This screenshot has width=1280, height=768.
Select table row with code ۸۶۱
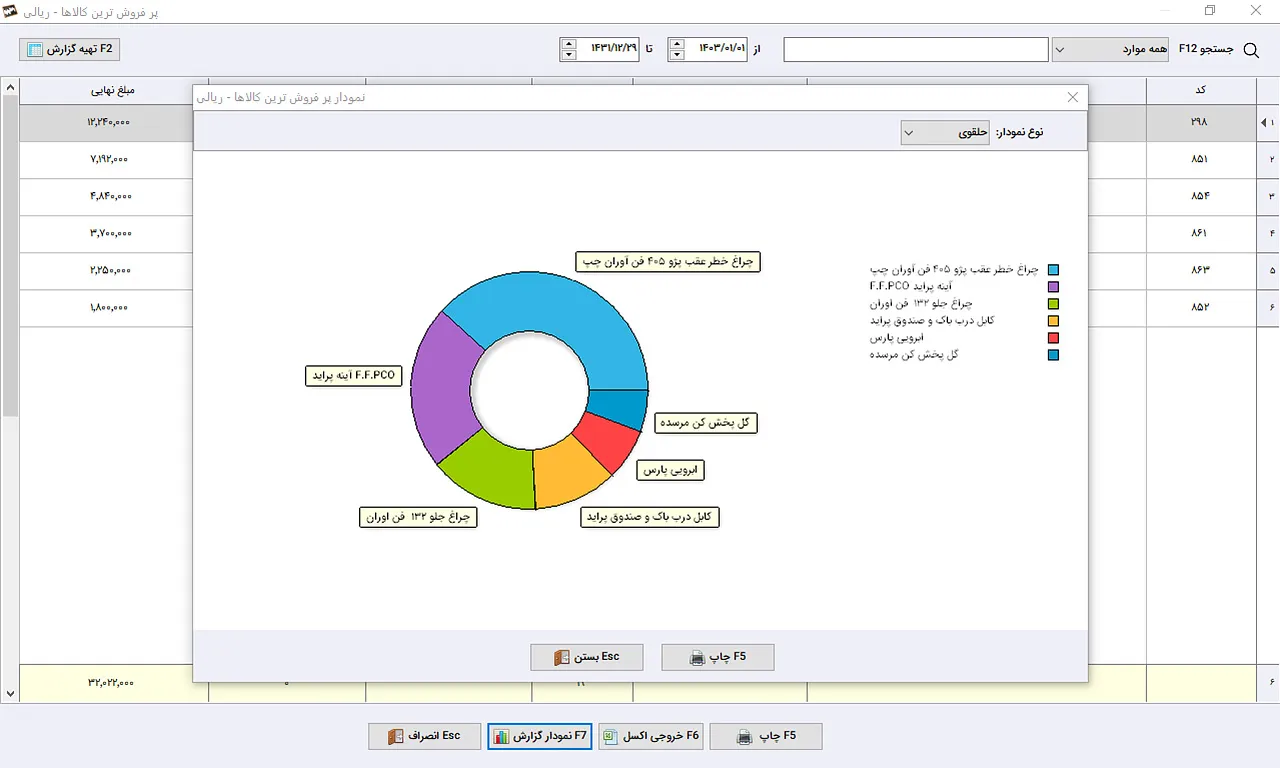[1201, 233]
